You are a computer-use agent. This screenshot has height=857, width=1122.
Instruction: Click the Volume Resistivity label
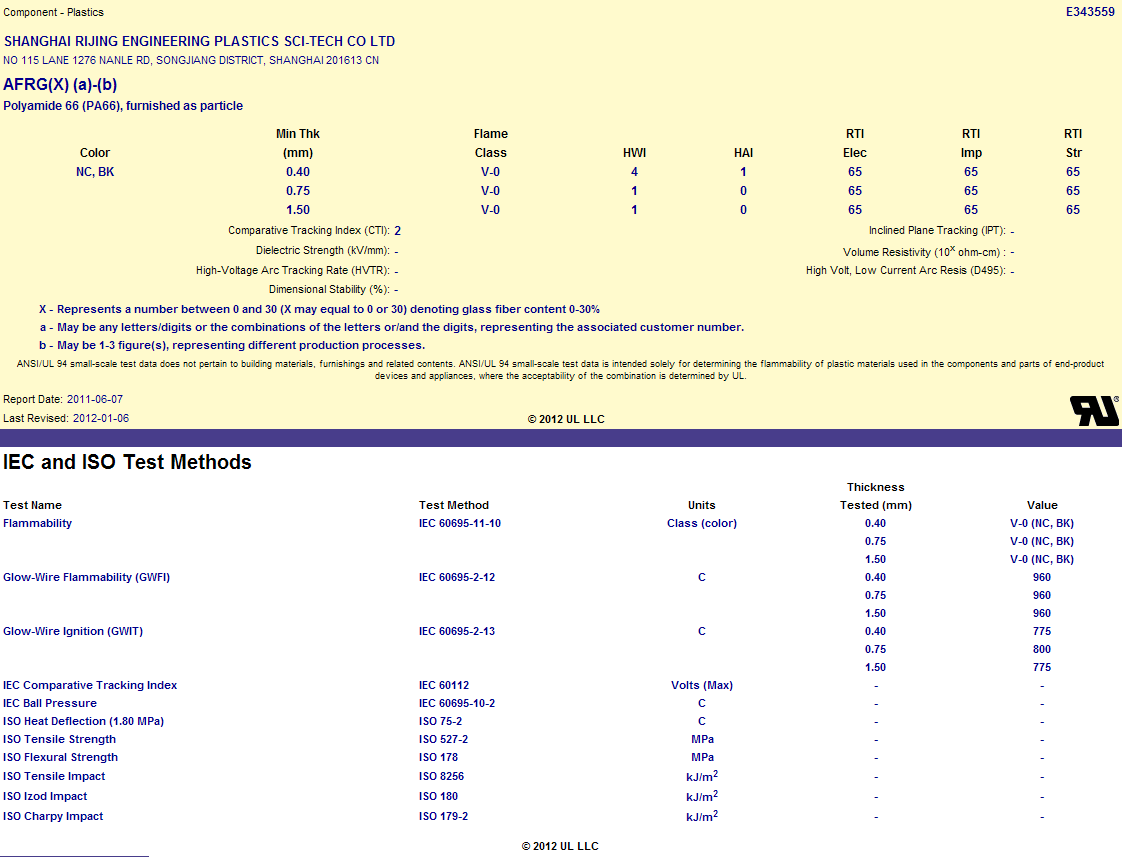click(925, 251)
